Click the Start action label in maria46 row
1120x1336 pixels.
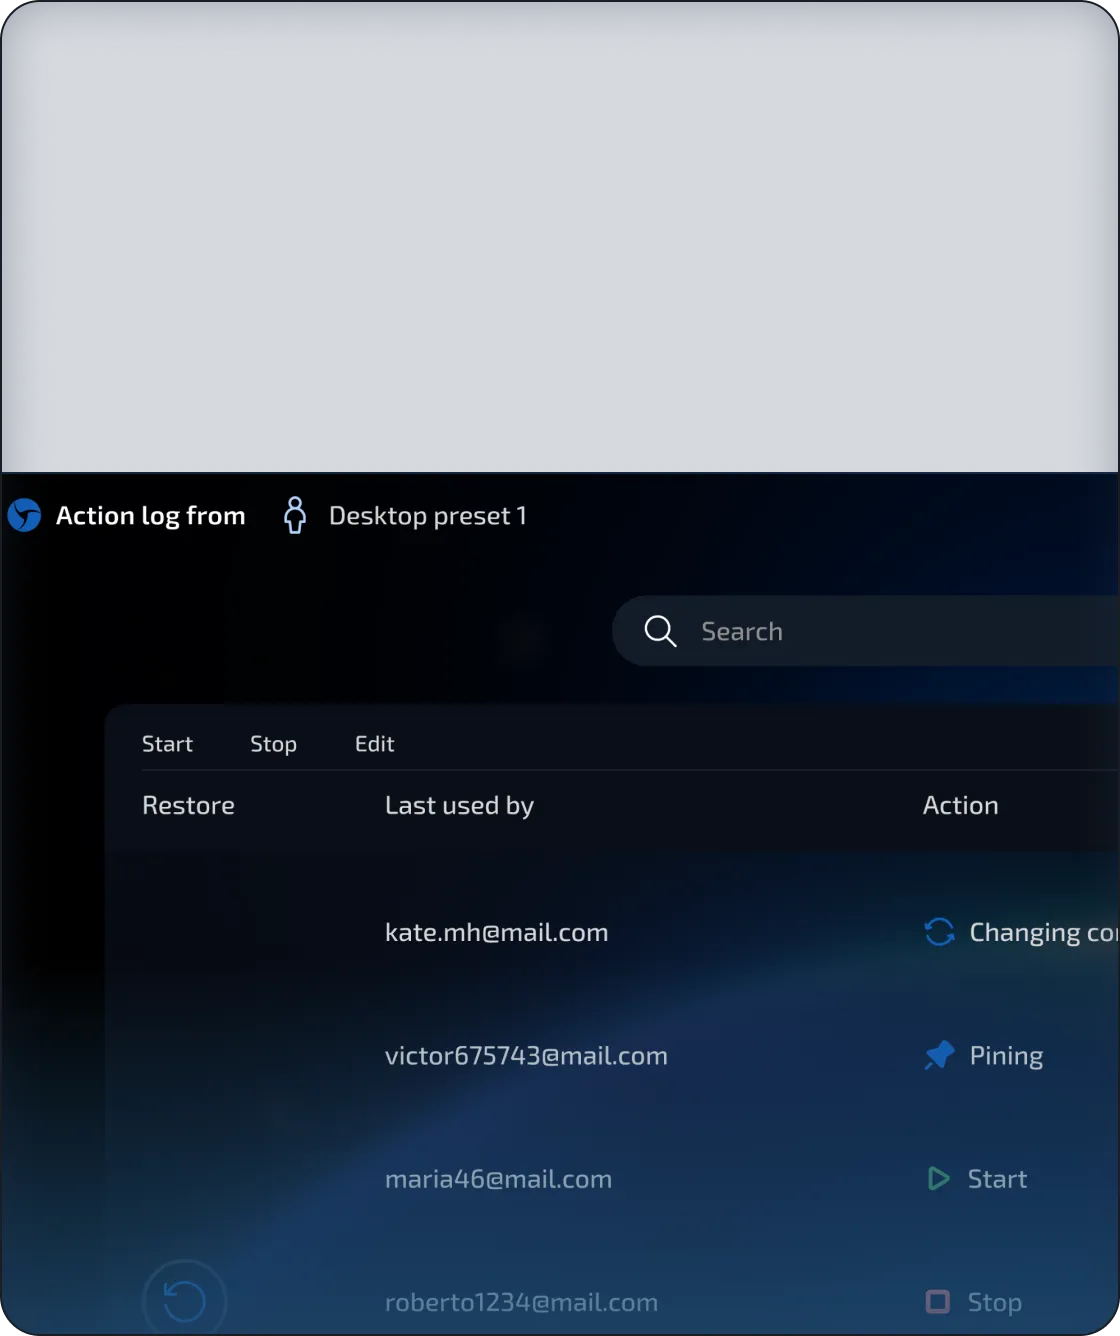click(x=997, y=1179)
